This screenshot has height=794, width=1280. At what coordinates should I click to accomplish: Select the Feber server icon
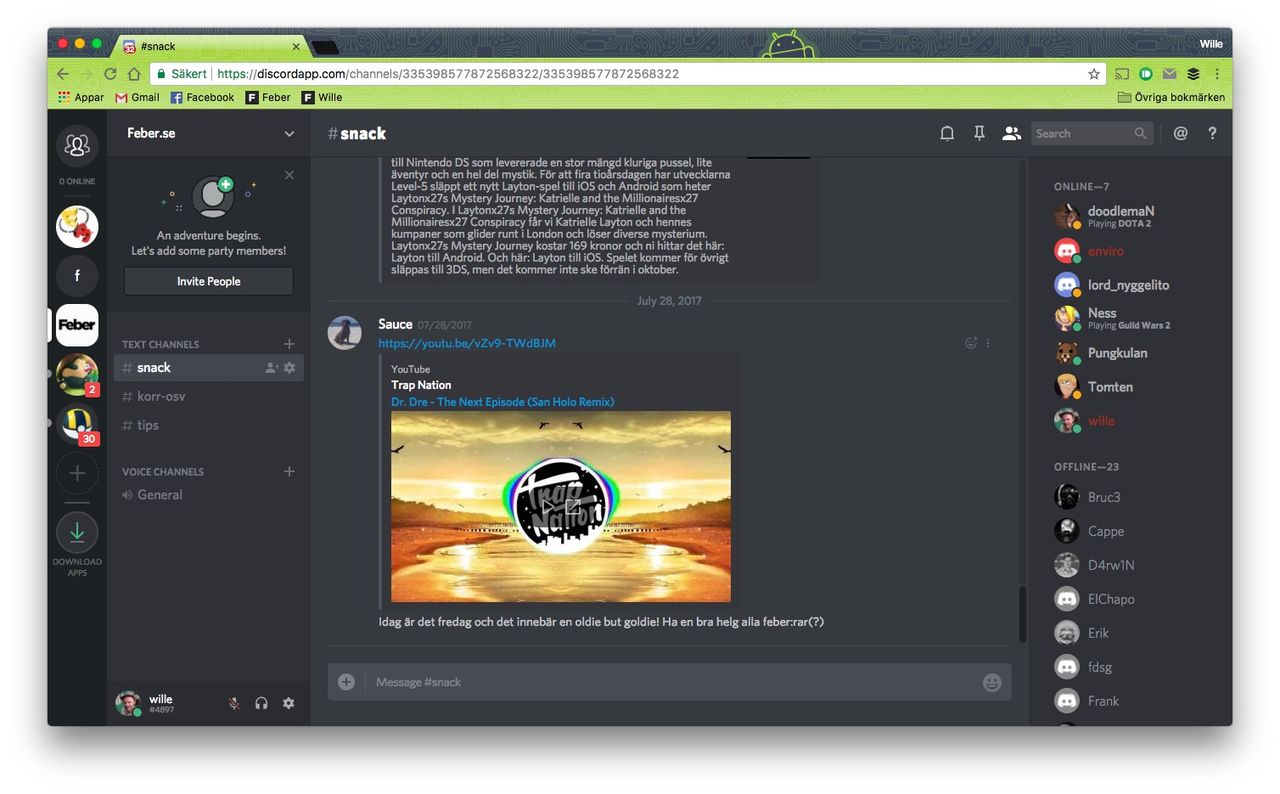[x=77, y=325]
